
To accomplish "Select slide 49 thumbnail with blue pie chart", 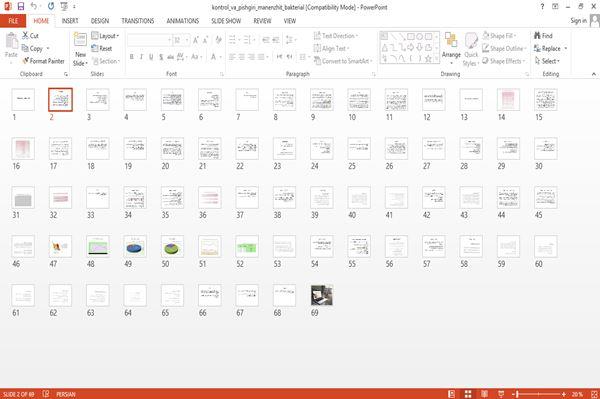I will [135, 246].
